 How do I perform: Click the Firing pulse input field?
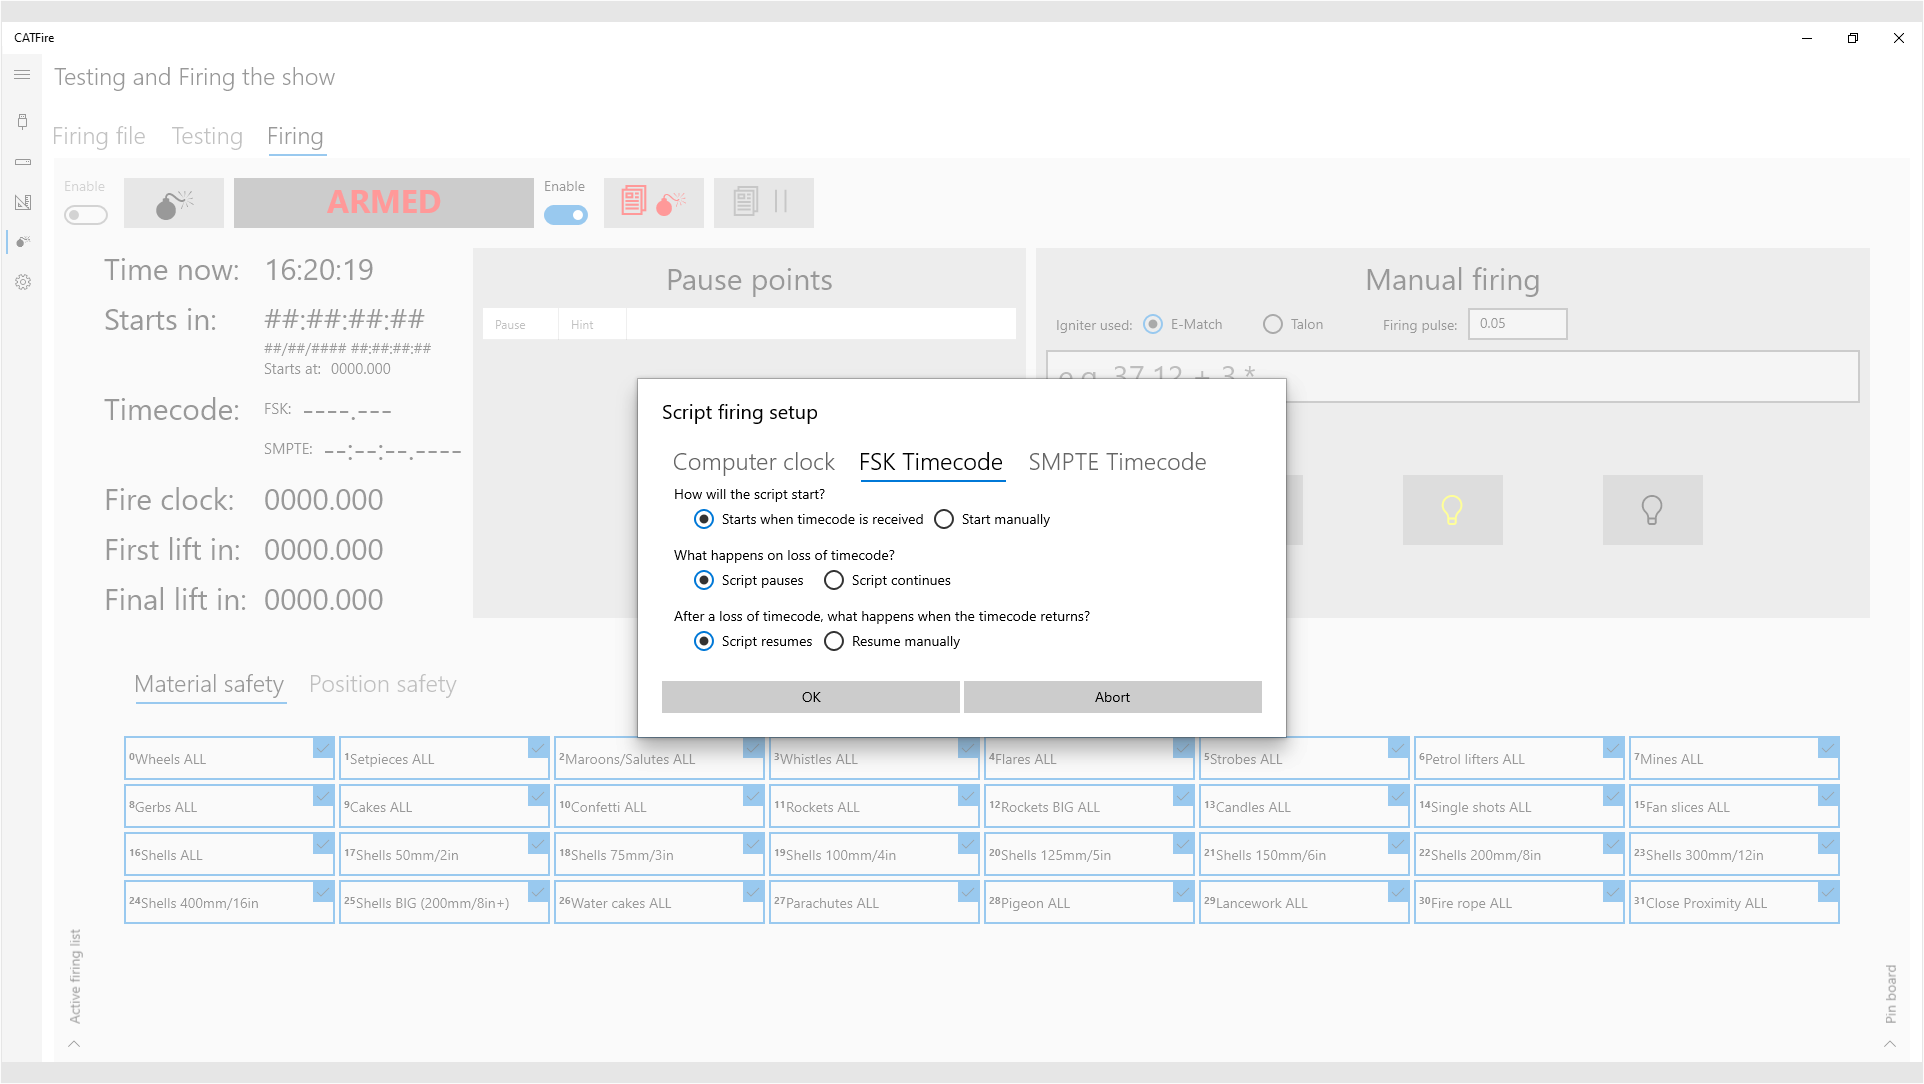[1517, 324]
